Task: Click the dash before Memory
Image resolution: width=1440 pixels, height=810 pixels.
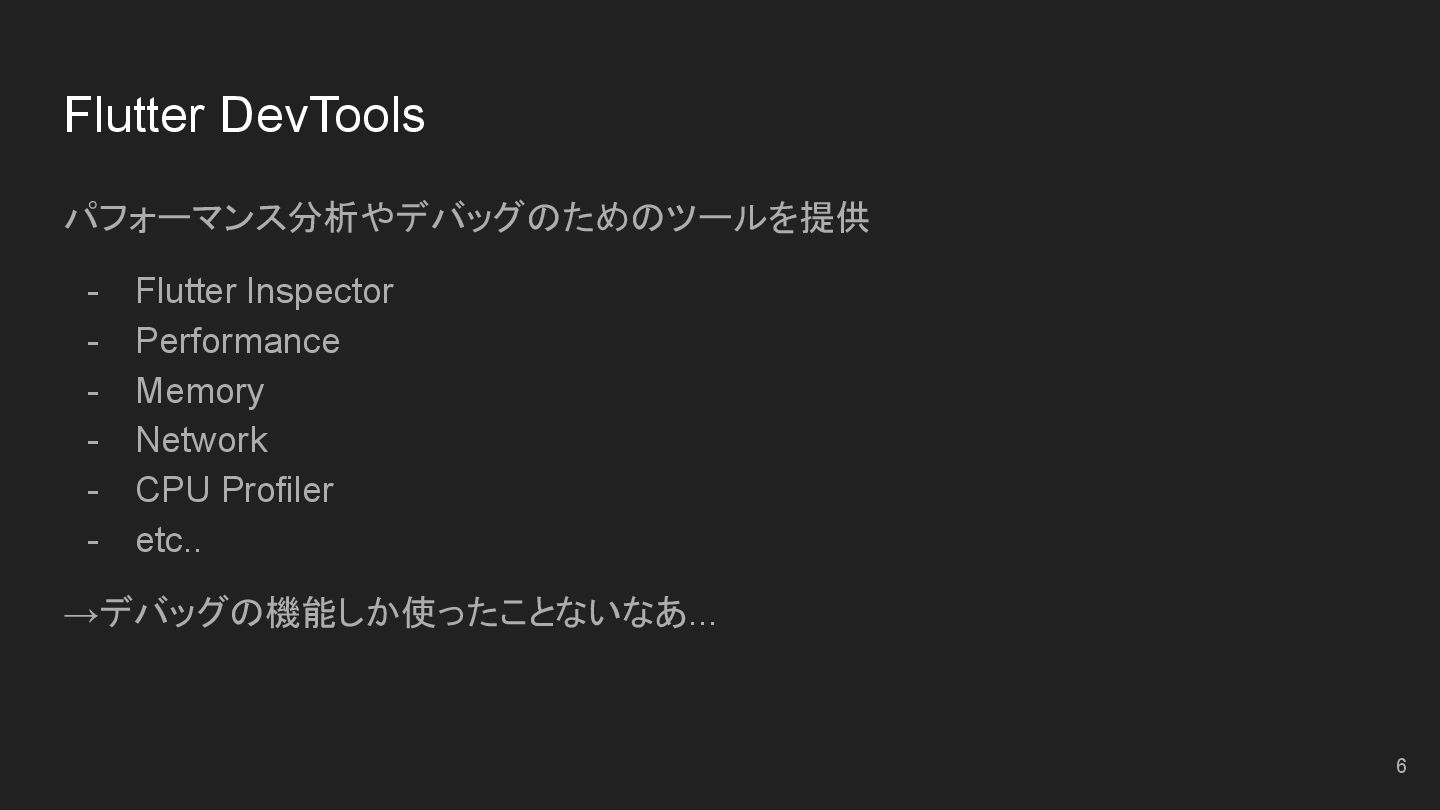Action: point(93,393)
